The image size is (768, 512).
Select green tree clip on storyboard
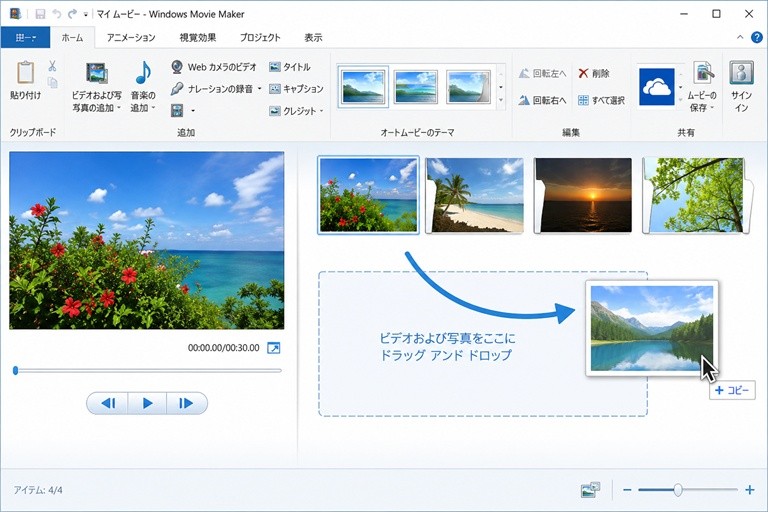click(696, 195)
